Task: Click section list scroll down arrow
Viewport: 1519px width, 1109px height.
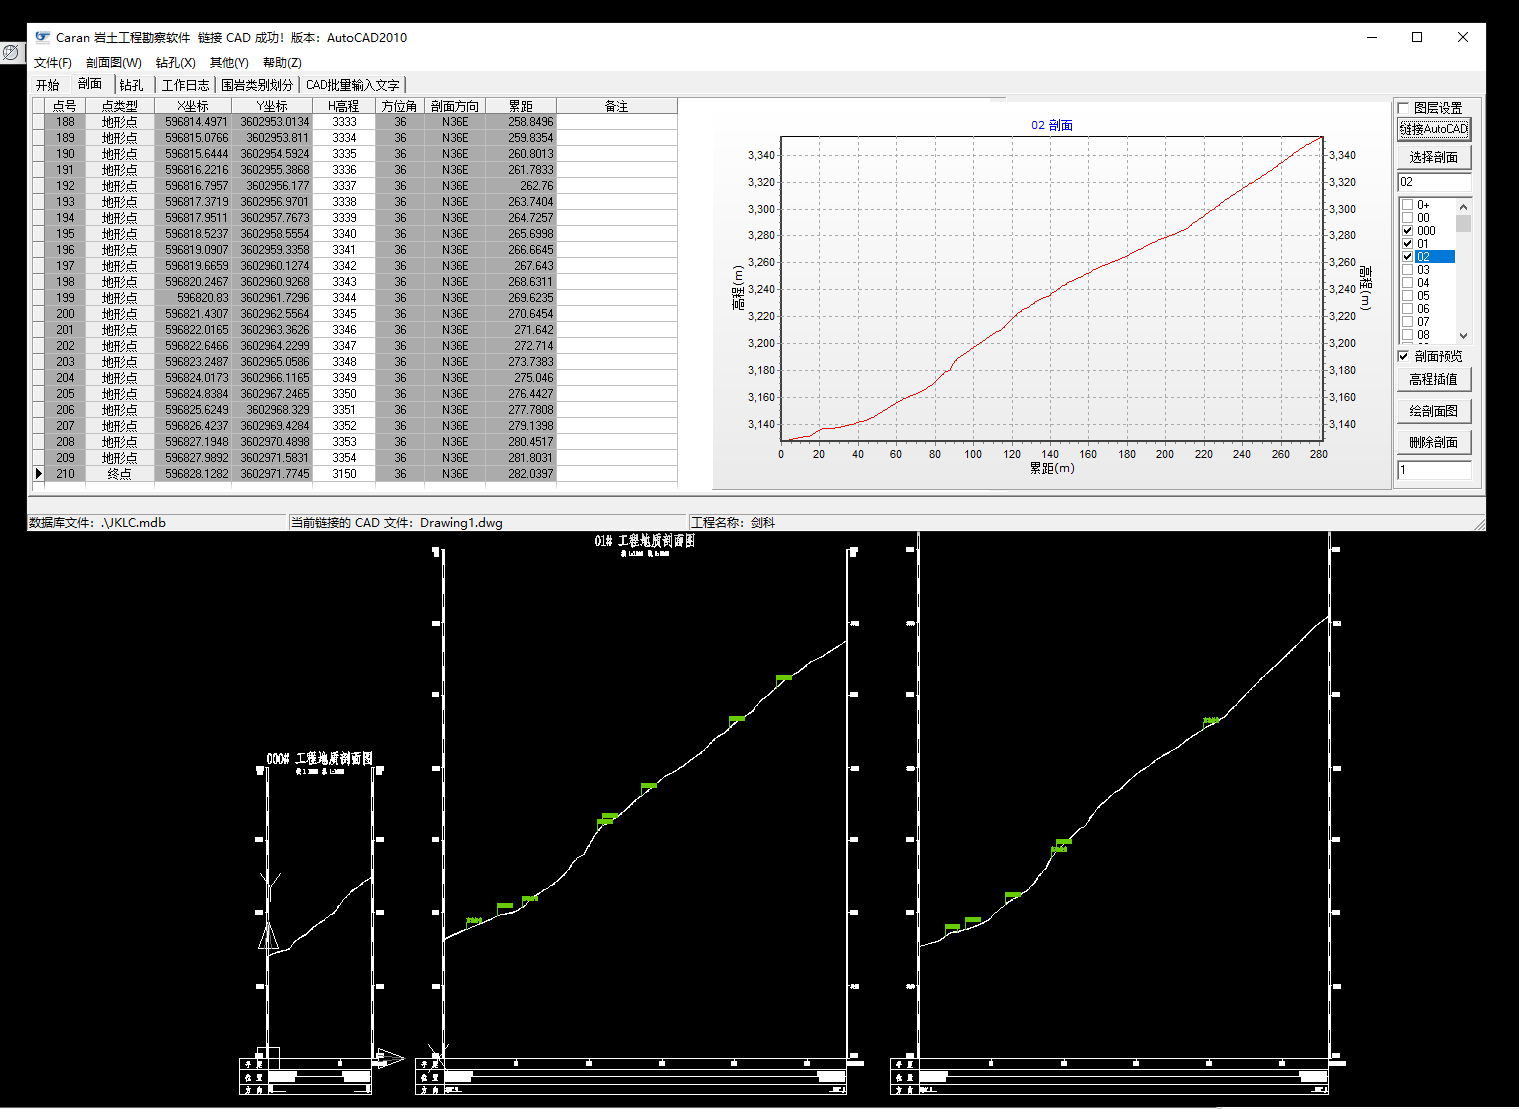Action: (1463, 336)
